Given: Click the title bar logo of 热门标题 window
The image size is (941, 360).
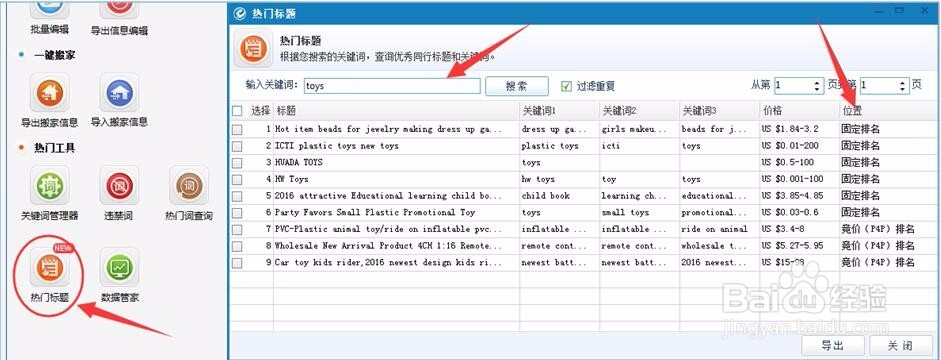Looking at the screenshot, I should click(x=240, y=13).
